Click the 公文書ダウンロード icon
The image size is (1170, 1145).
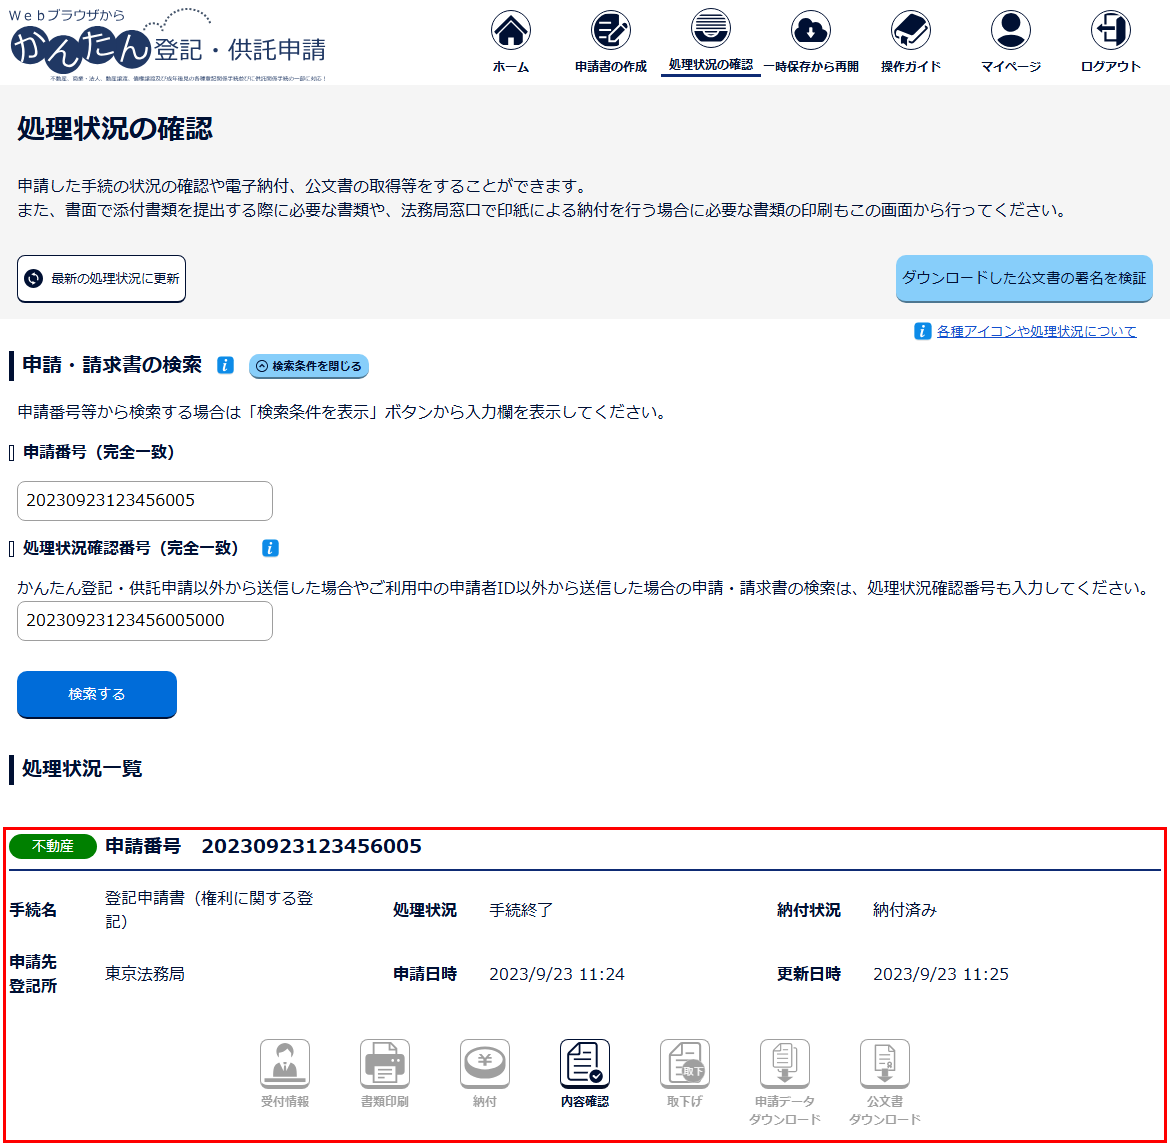pyautogui.click(x=885, y=1064)
